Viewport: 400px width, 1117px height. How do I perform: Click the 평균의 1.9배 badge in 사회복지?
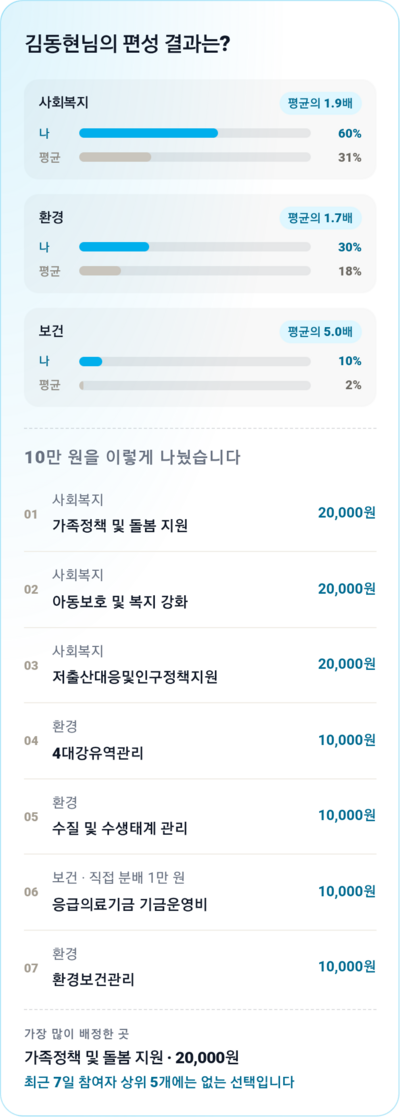320,103
